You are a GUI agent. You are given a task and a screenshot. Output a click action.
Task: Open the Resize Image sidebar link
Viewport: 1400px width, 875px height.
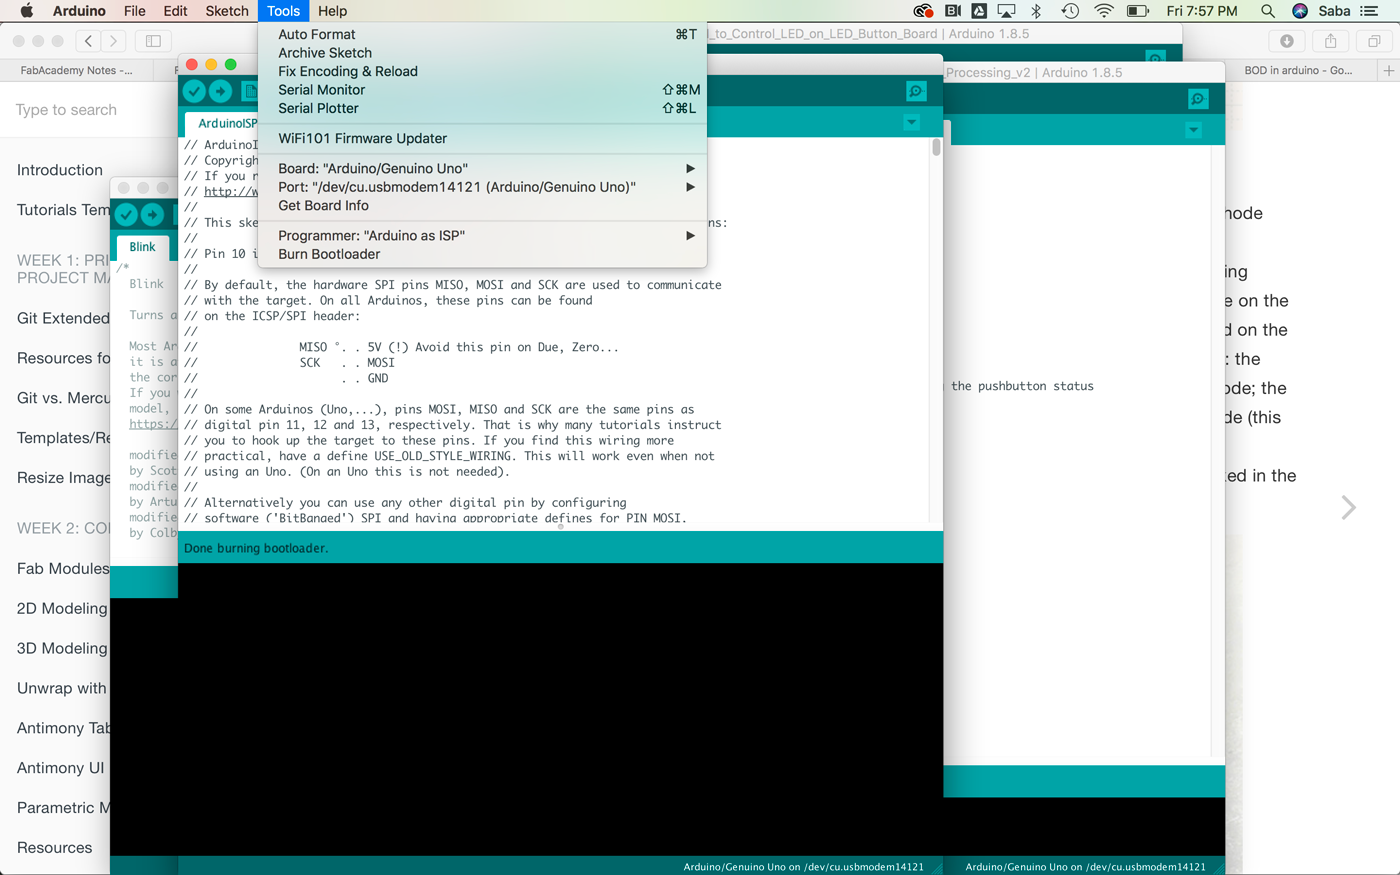(x=63, y=478)
